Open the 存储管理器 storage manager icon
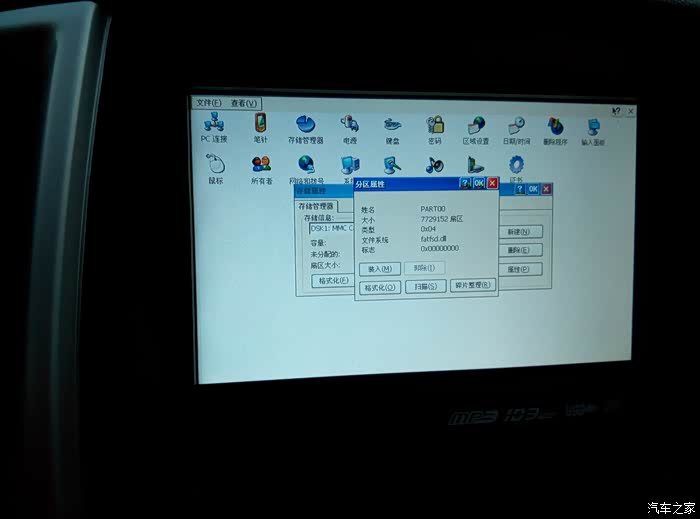The height and width of the screenshot is (519, 700). coord(306,129)
